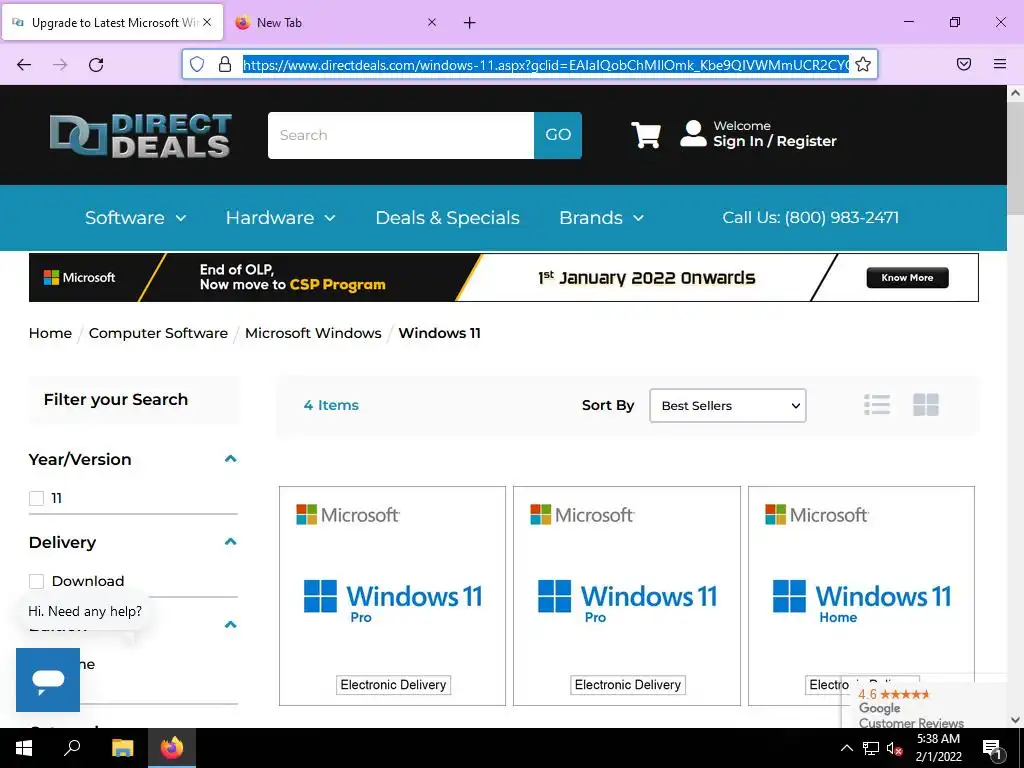
Task: Open Microsoft Windows breadcrumb
Action: [313, 333]
